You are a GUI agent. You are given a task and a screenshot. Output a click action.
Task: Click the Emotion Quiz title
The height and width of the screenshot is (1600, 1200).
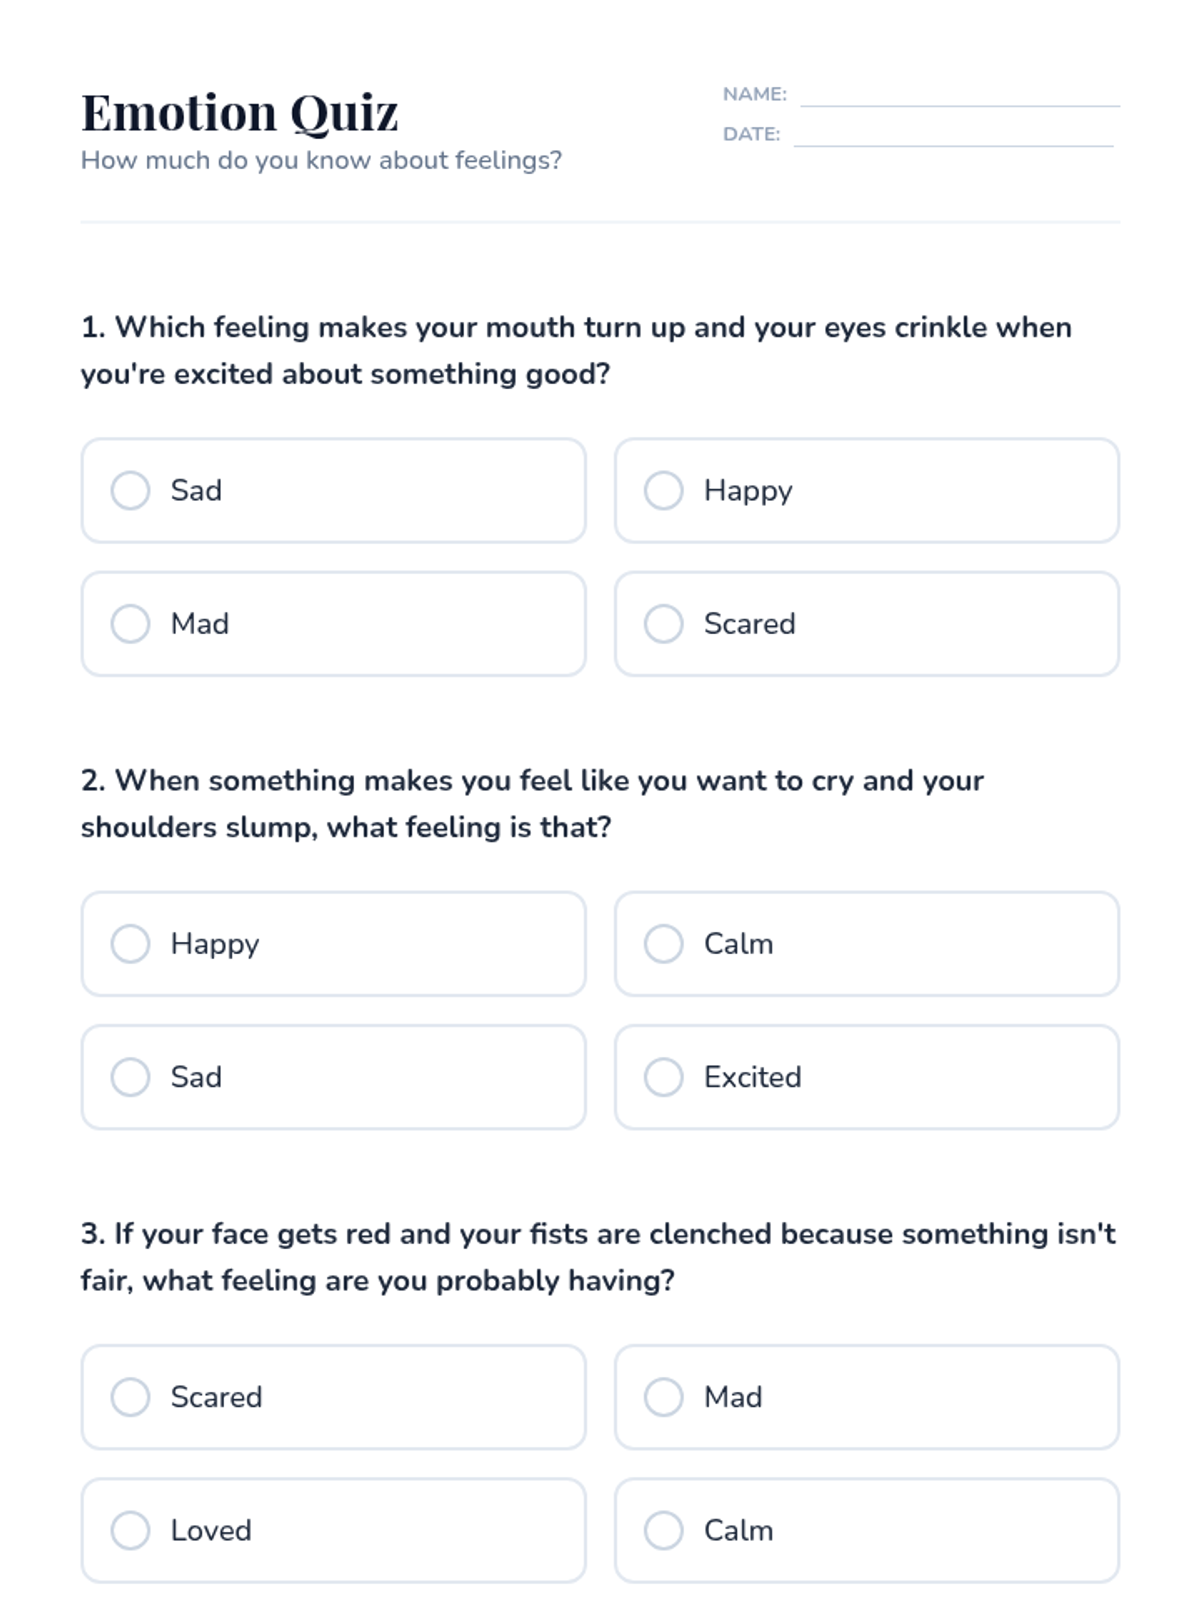(240, 112)
